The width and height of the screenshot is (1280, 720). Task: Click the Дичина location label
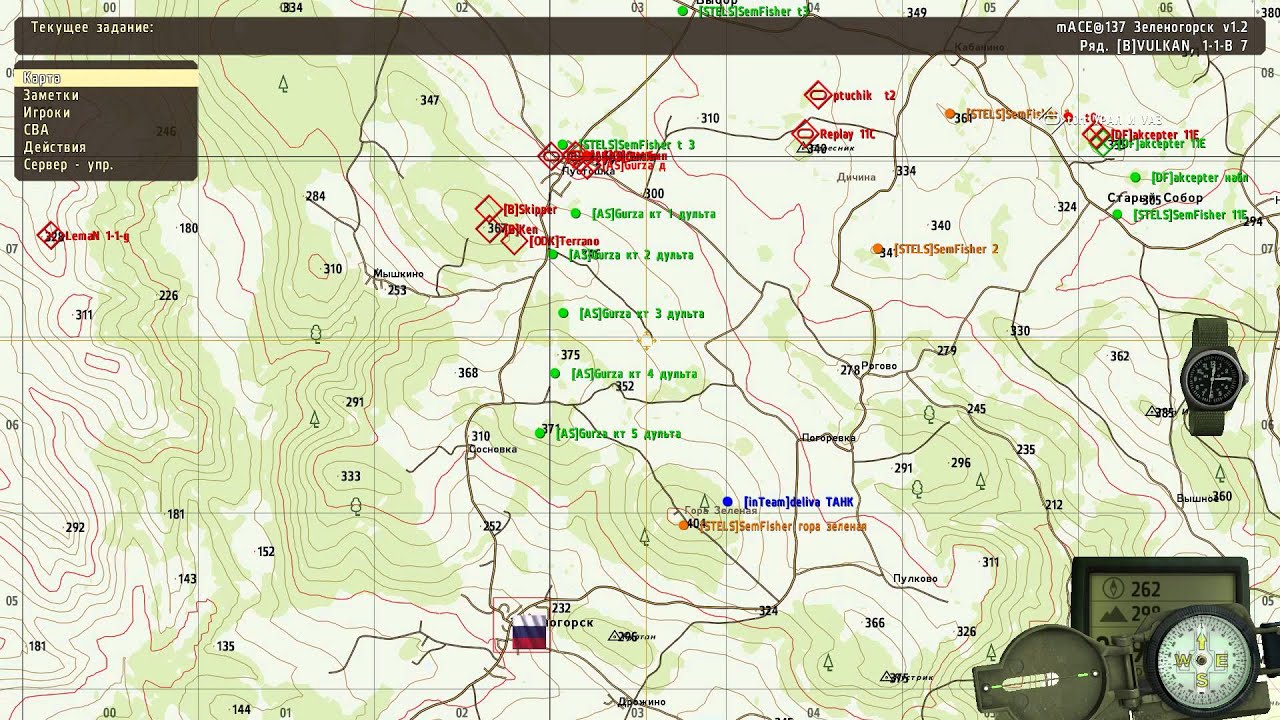pyautogui.click(x=856, y=177)
